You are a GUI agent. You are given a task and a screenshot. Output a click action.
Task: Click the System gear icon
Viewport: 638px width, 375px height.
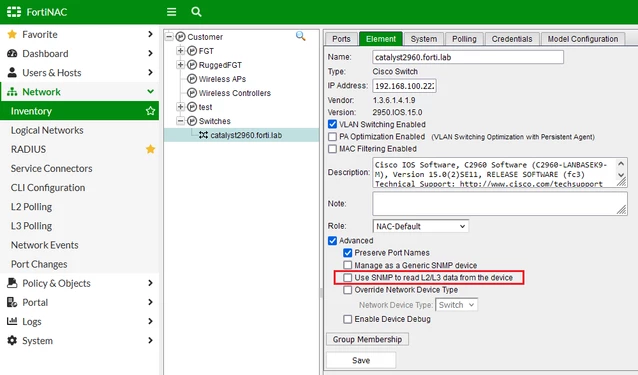12,340
